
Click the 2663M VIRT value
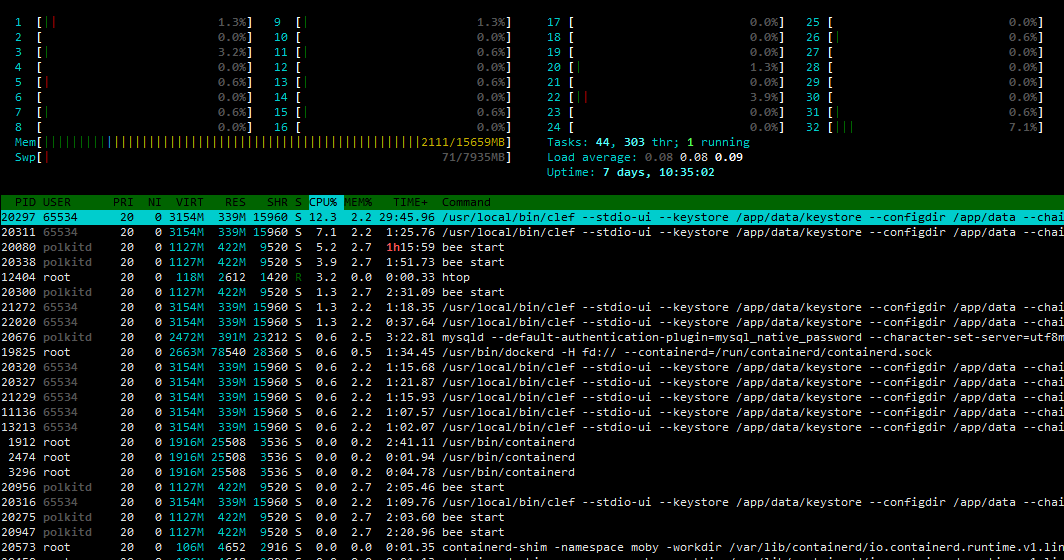(x=186, y=352)
